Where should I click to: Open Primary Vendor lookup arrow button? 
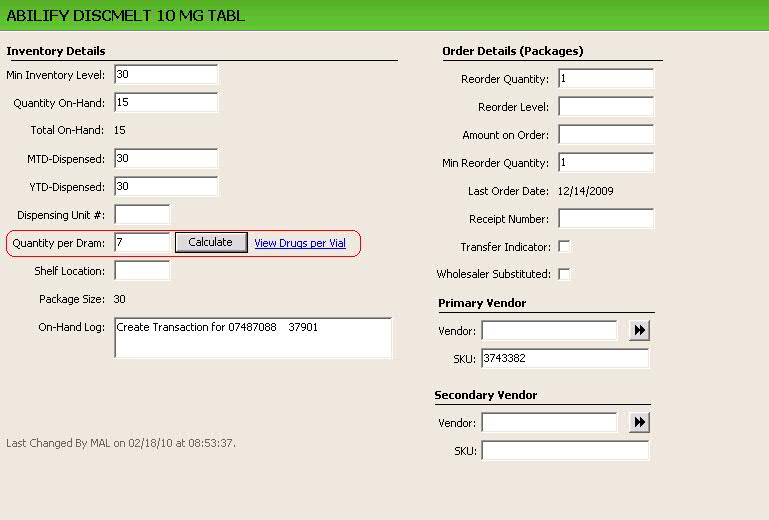pyautogui.click(x=640, y=330)
